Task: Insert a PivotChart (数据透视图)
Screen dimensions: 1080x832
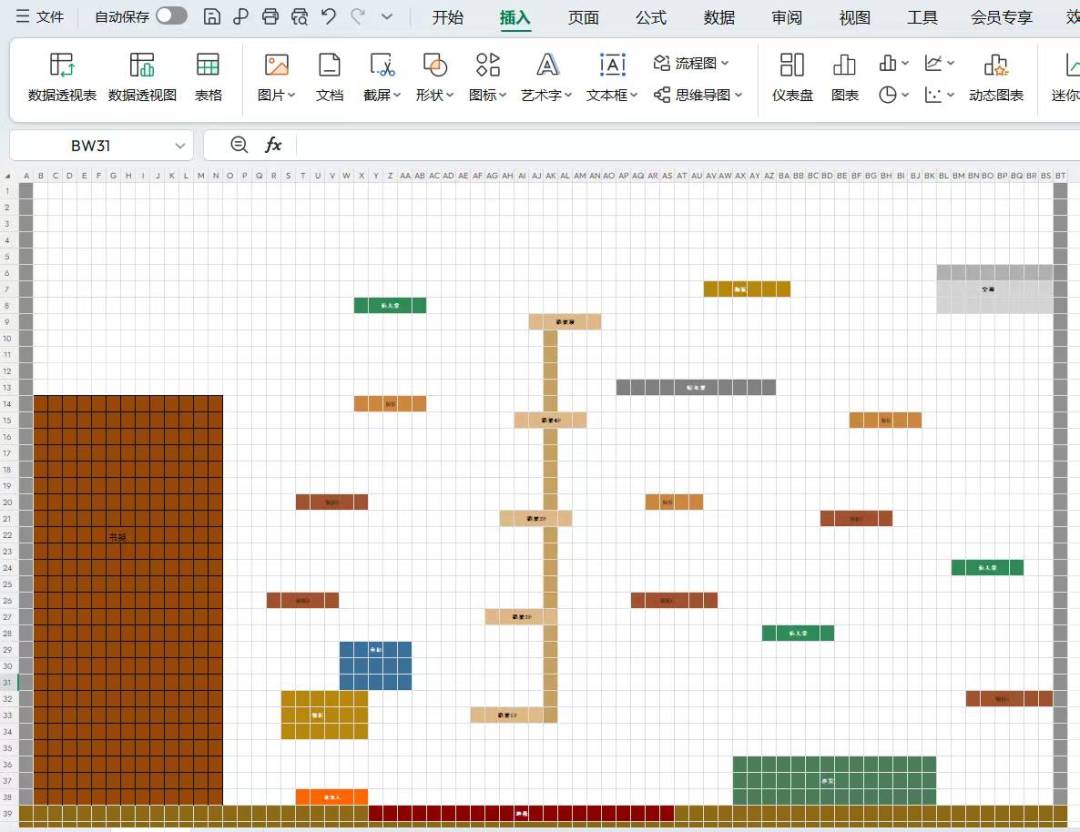Action: [143, 77]
